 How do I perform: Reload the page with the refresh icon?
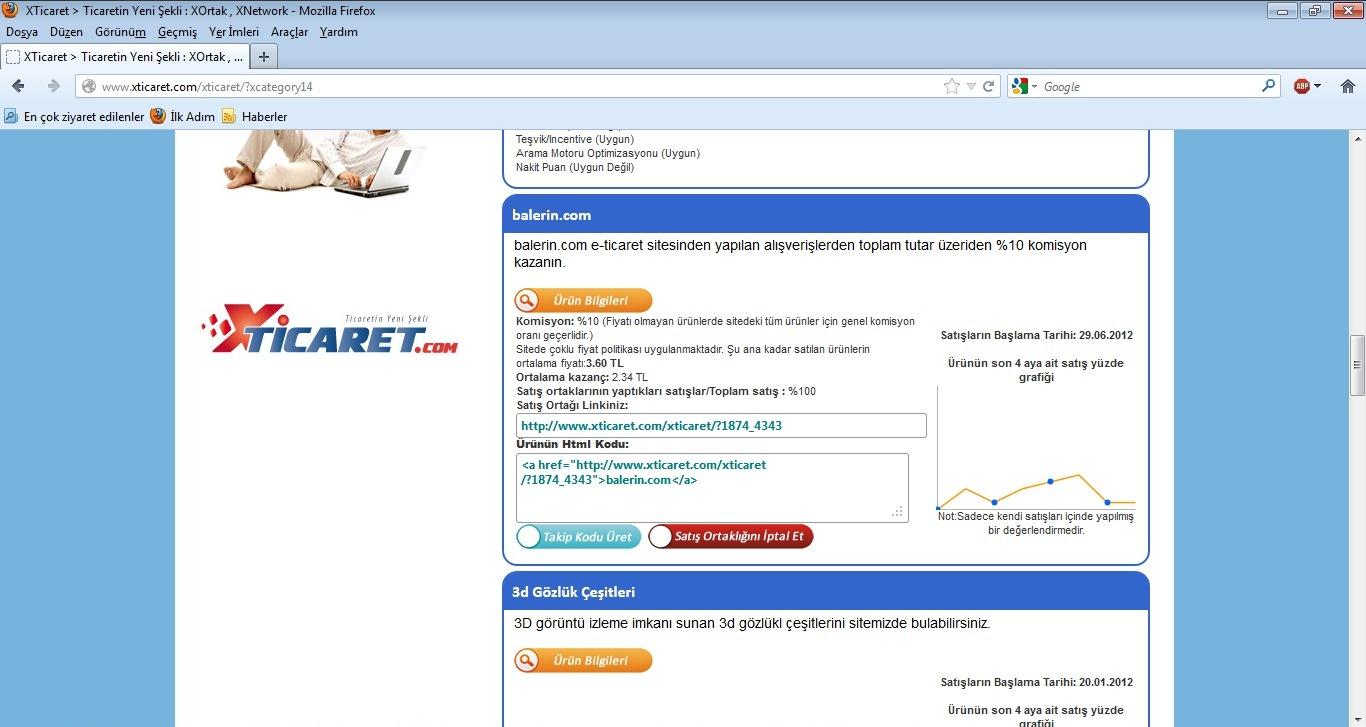pos(988,87)
